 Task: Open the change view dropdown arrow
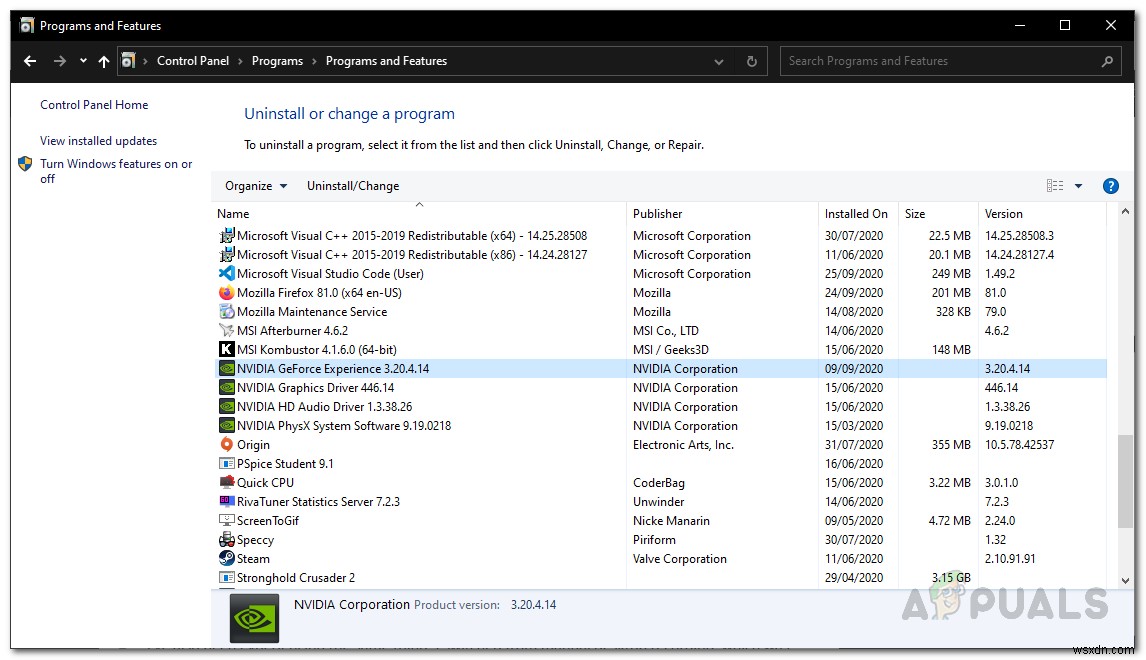(1078, 185)
